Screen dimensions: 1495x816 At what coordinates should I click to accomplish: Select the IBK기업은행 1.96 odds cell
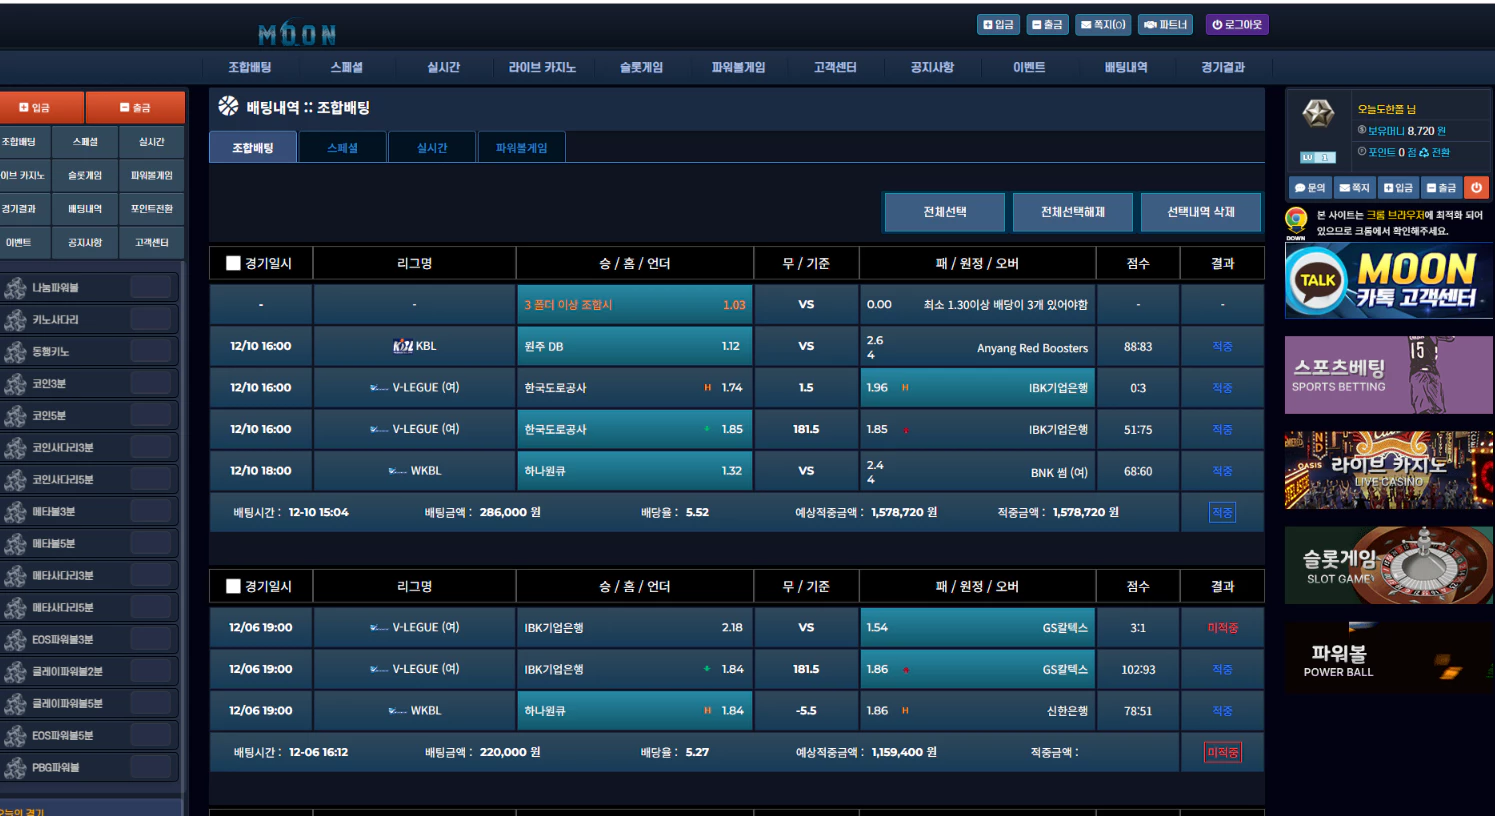click(978, 388)
